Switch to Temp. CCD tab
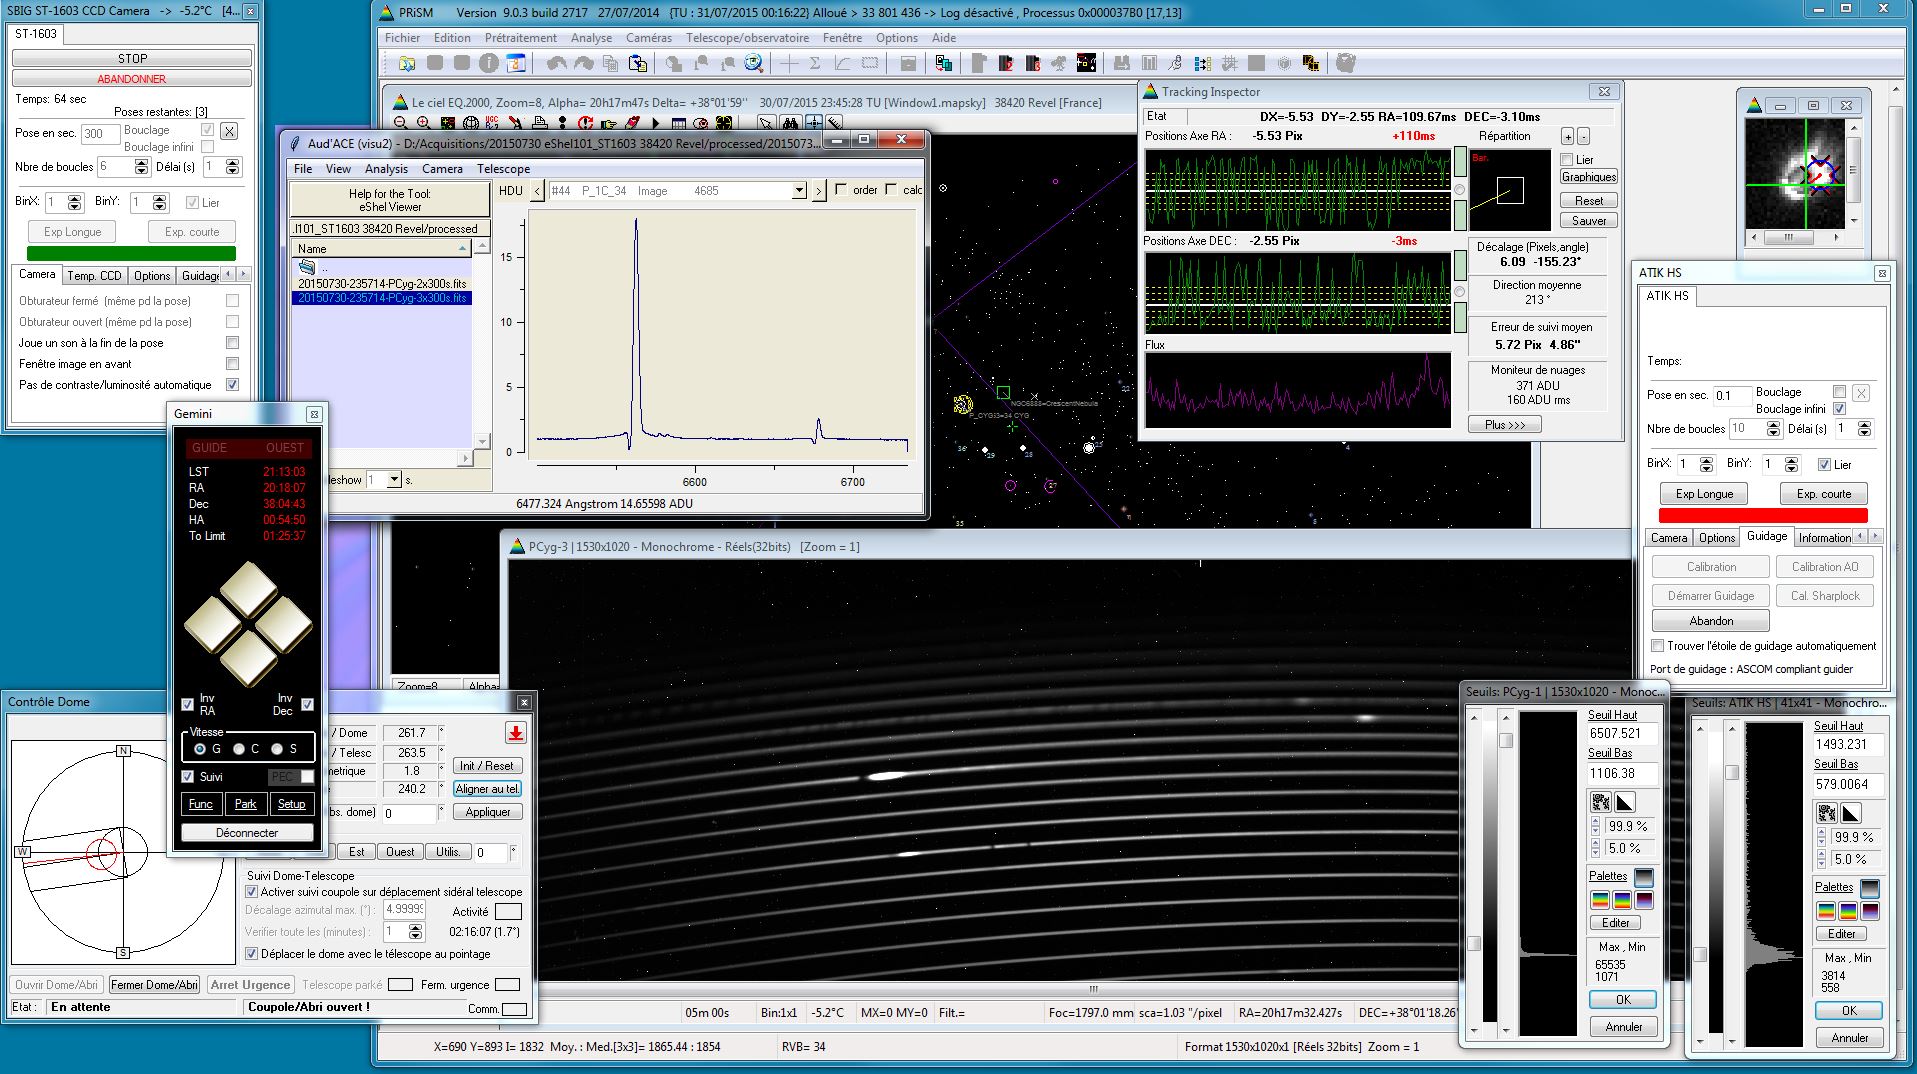Viewport: 1917px width, 1074px height. coord(94,275)
